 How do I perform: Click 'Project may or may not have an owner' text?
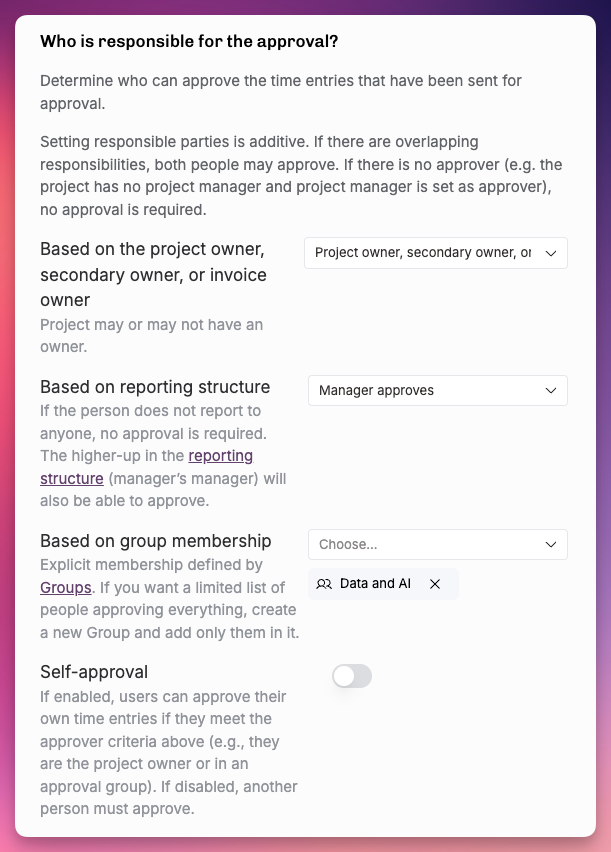(x=152, y=336)
